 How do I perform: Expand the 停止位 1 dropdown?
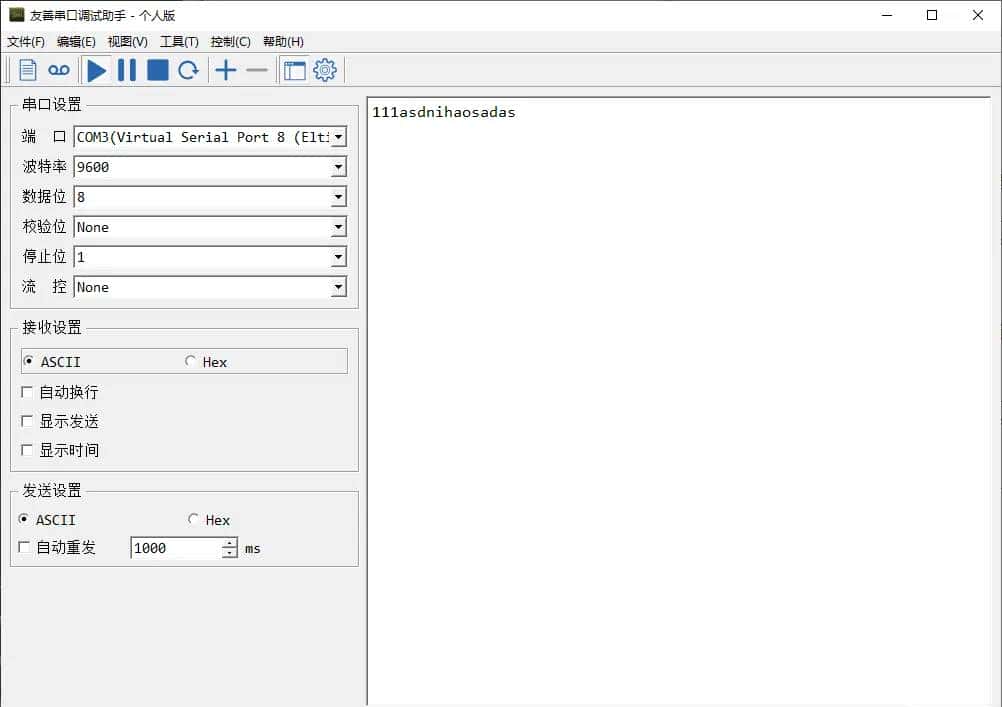[339, 257]
